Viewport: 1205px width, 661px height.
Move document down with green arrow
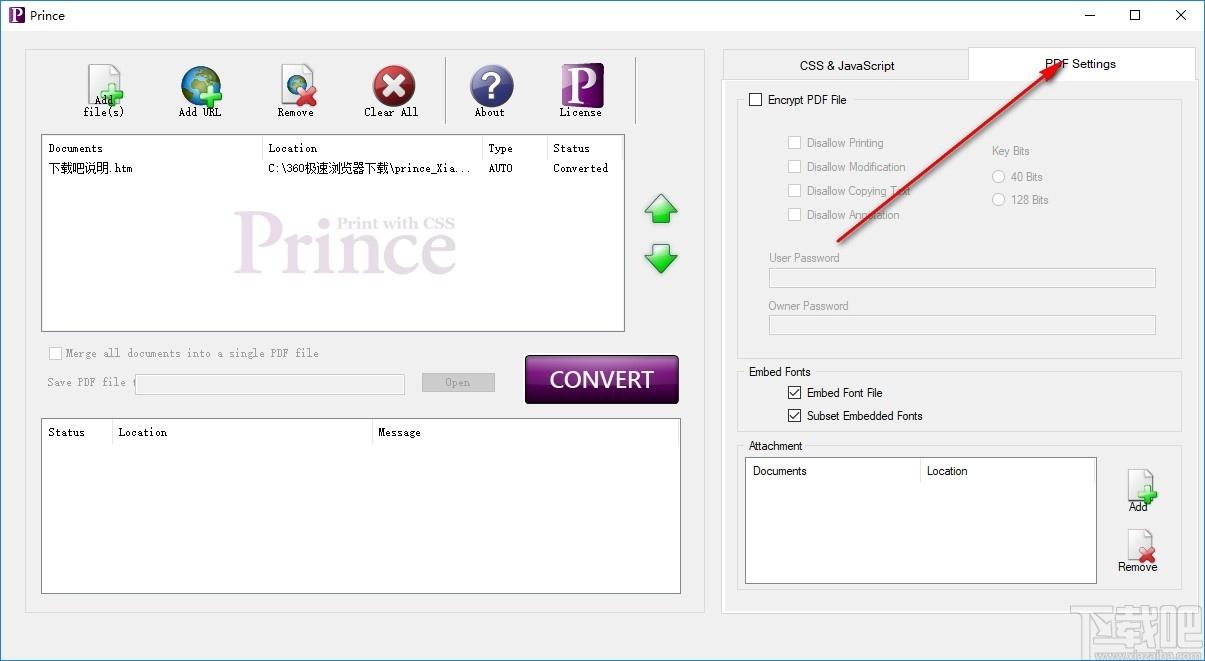(x=661, y=259)
